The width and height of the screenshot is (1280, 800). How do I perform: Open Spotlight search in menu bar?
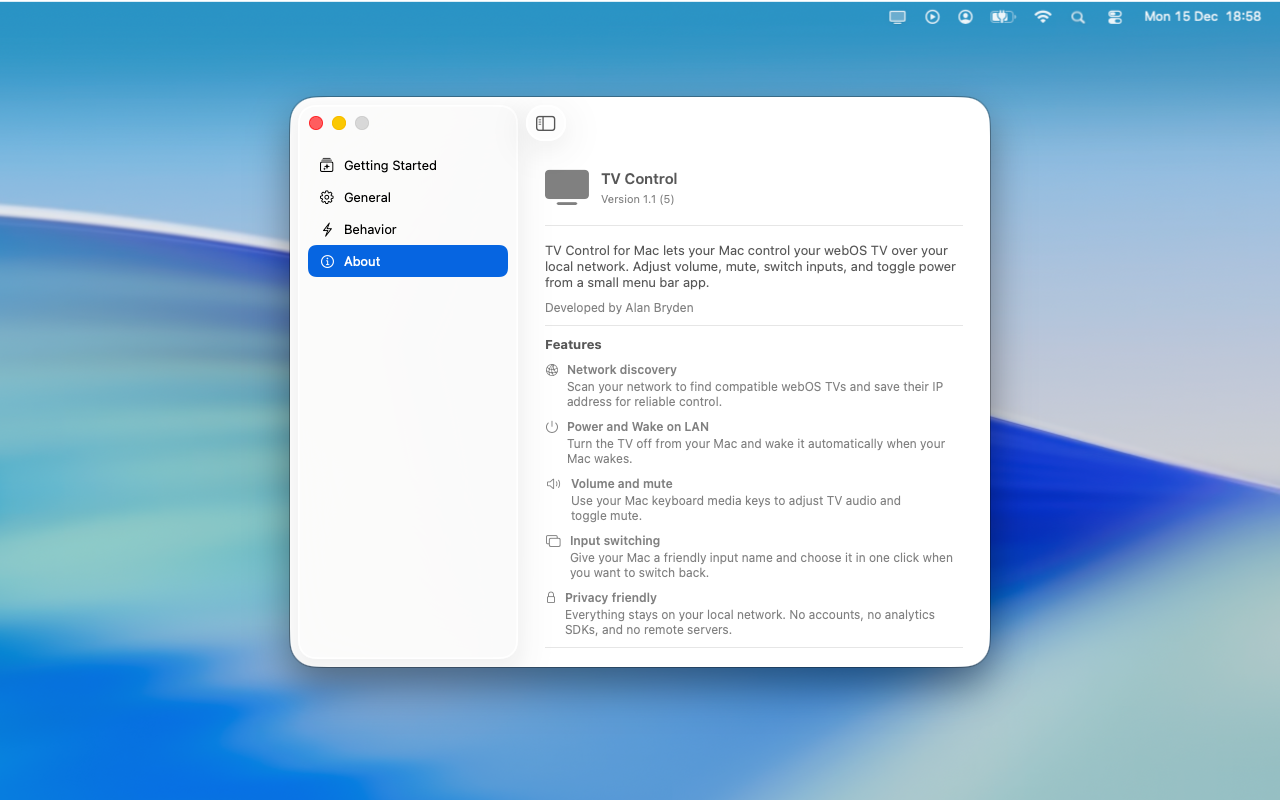[1078, 17]
